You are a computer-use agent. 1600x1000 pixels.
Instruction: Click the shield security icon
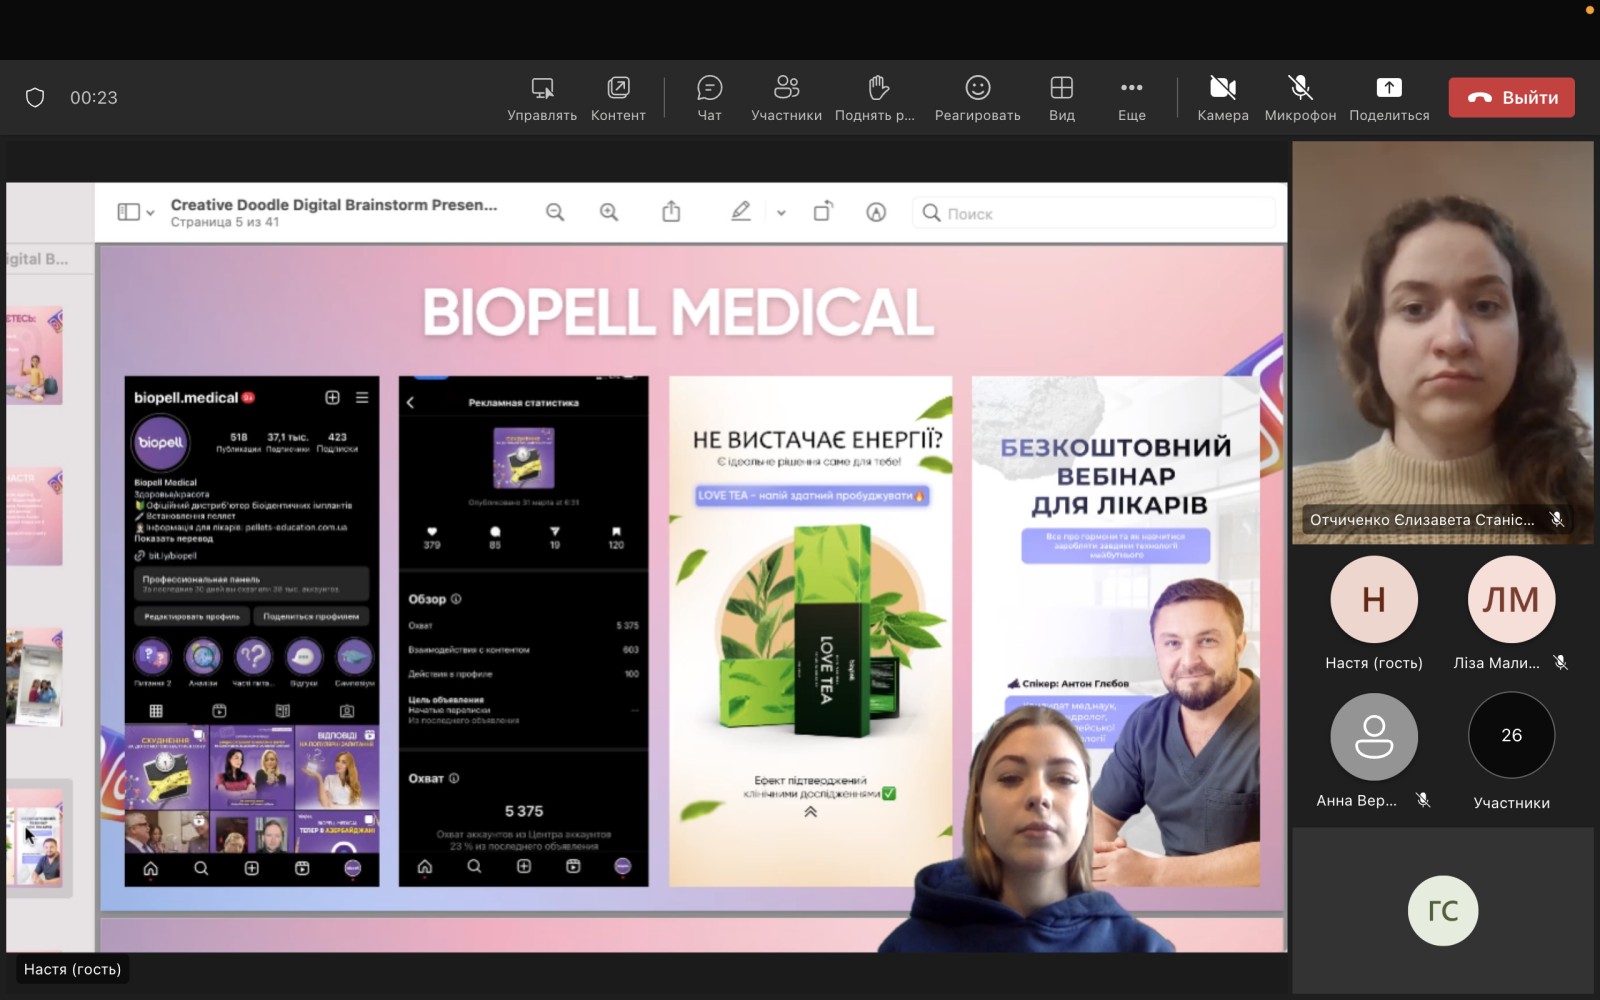point(35,97)
